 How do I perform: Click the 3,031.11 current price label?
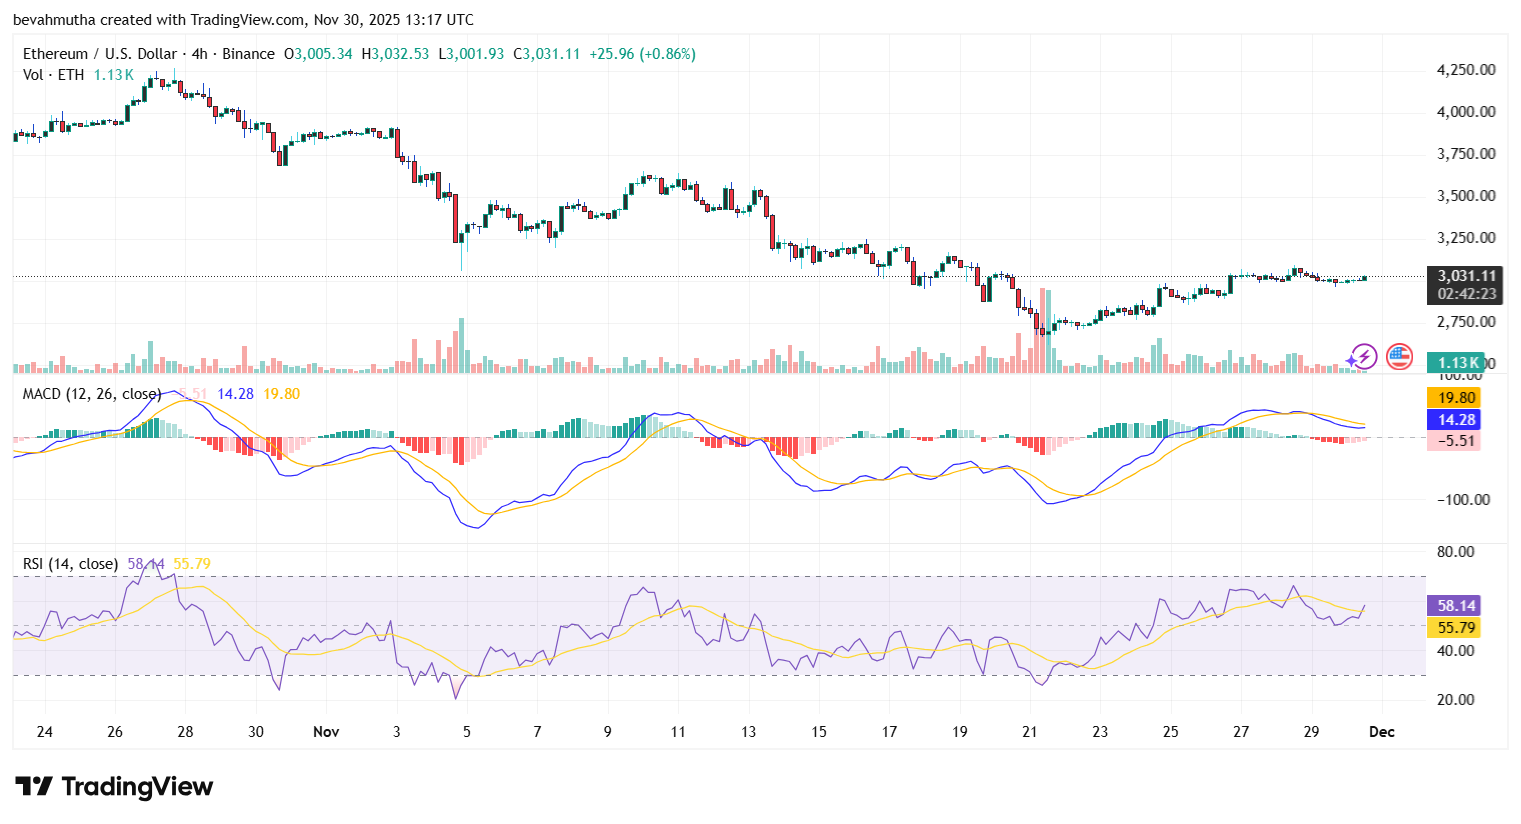(1464, 275)
